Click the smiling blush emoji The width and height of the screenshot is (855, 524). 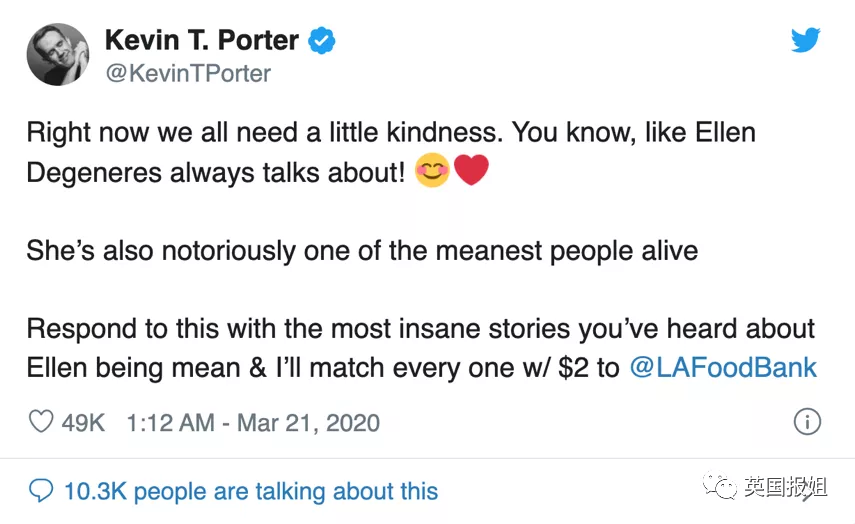[433, 172]
